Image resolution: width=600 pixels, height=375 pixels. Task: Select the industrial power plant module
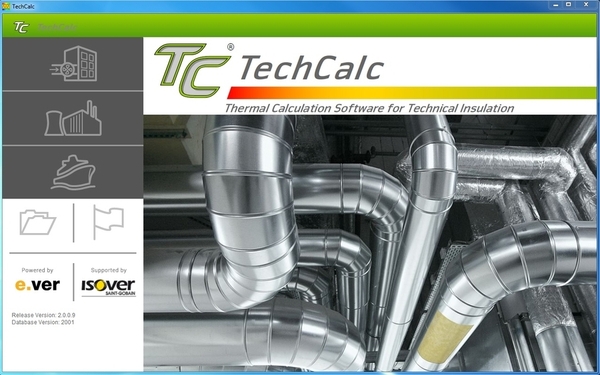(x=73, y=118)
